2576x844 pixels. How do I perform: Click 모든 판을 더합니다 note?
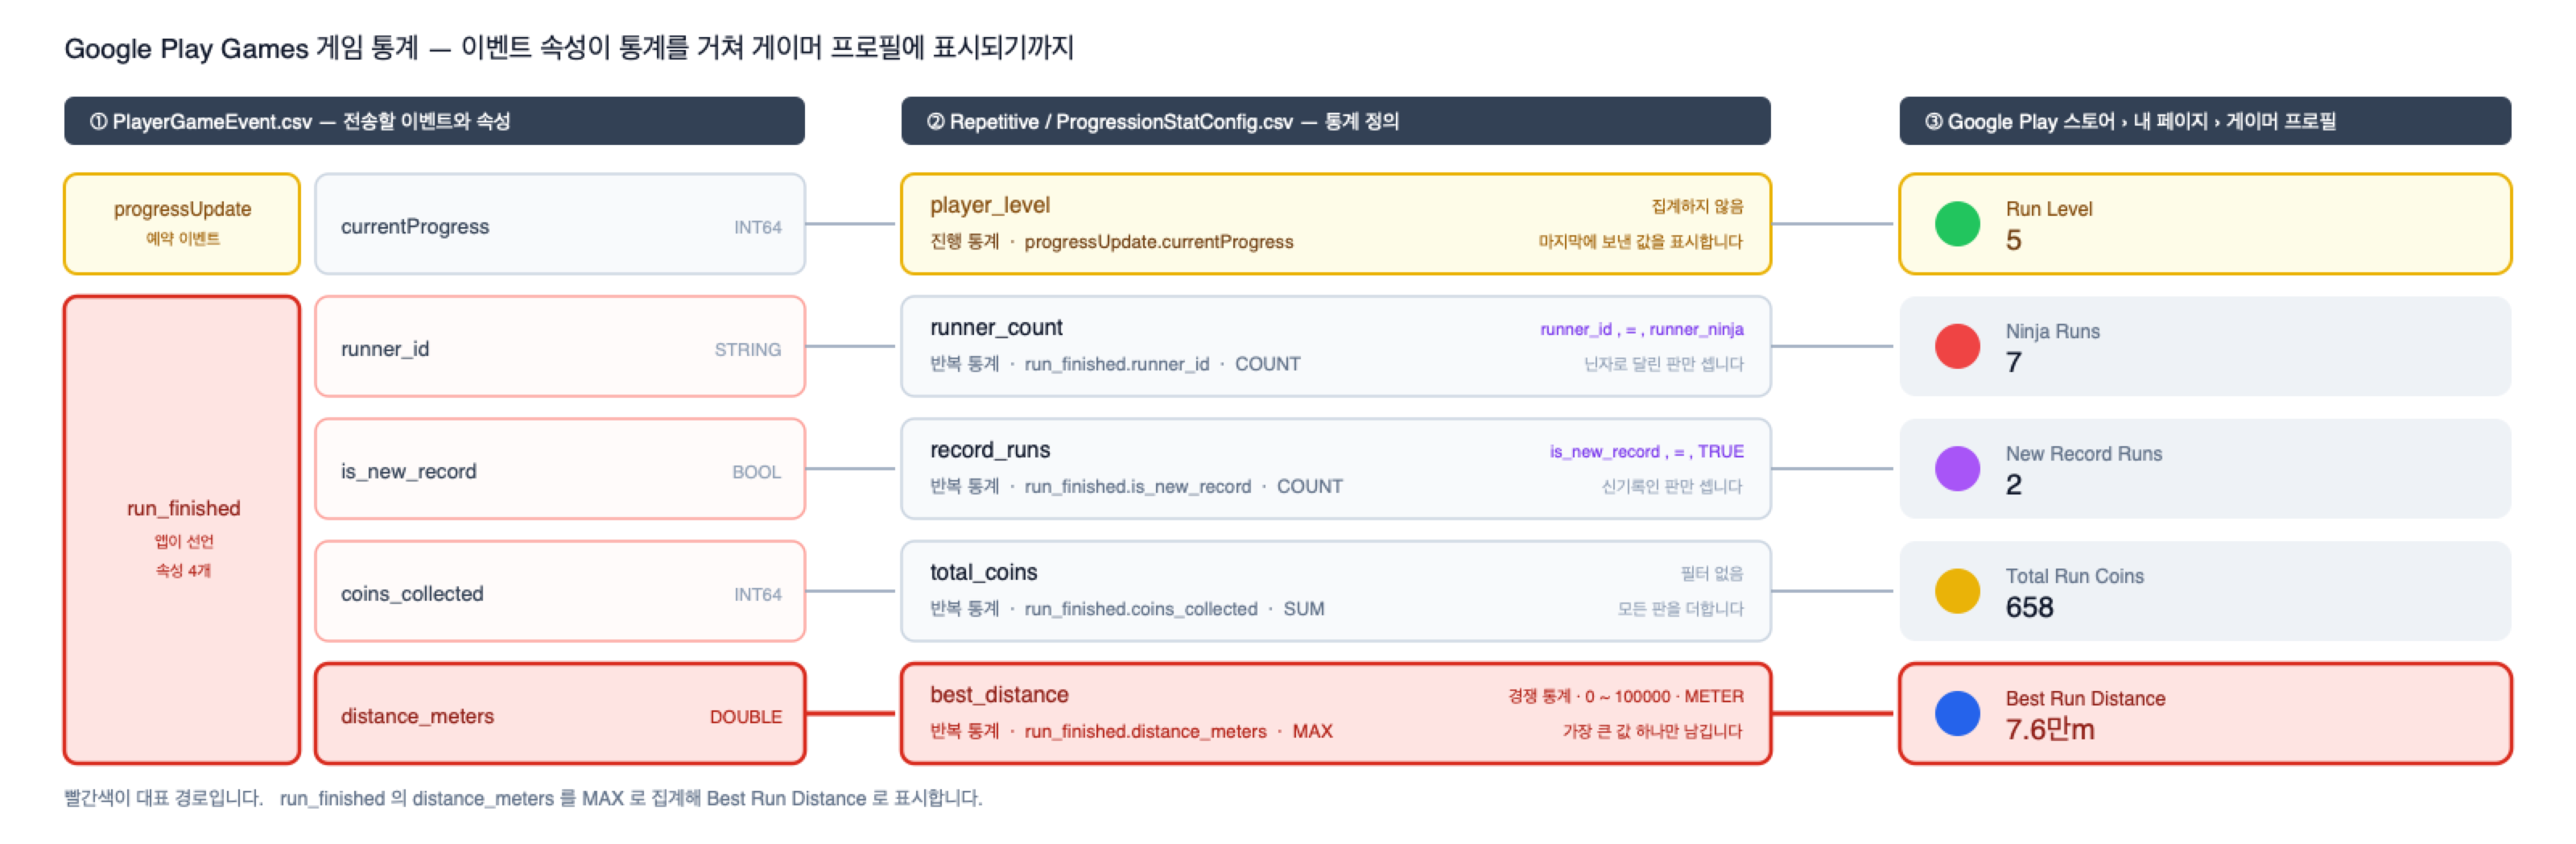click(x=1680, y=608)
